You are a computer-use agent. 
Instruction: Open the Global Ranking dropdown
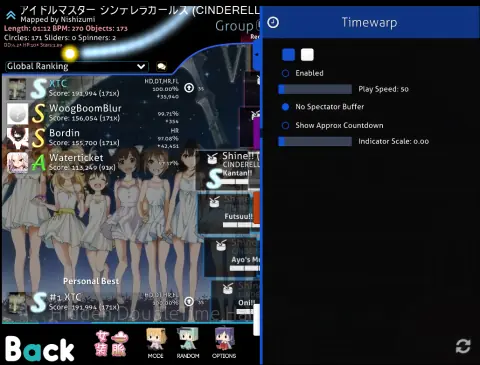[77, 66]
